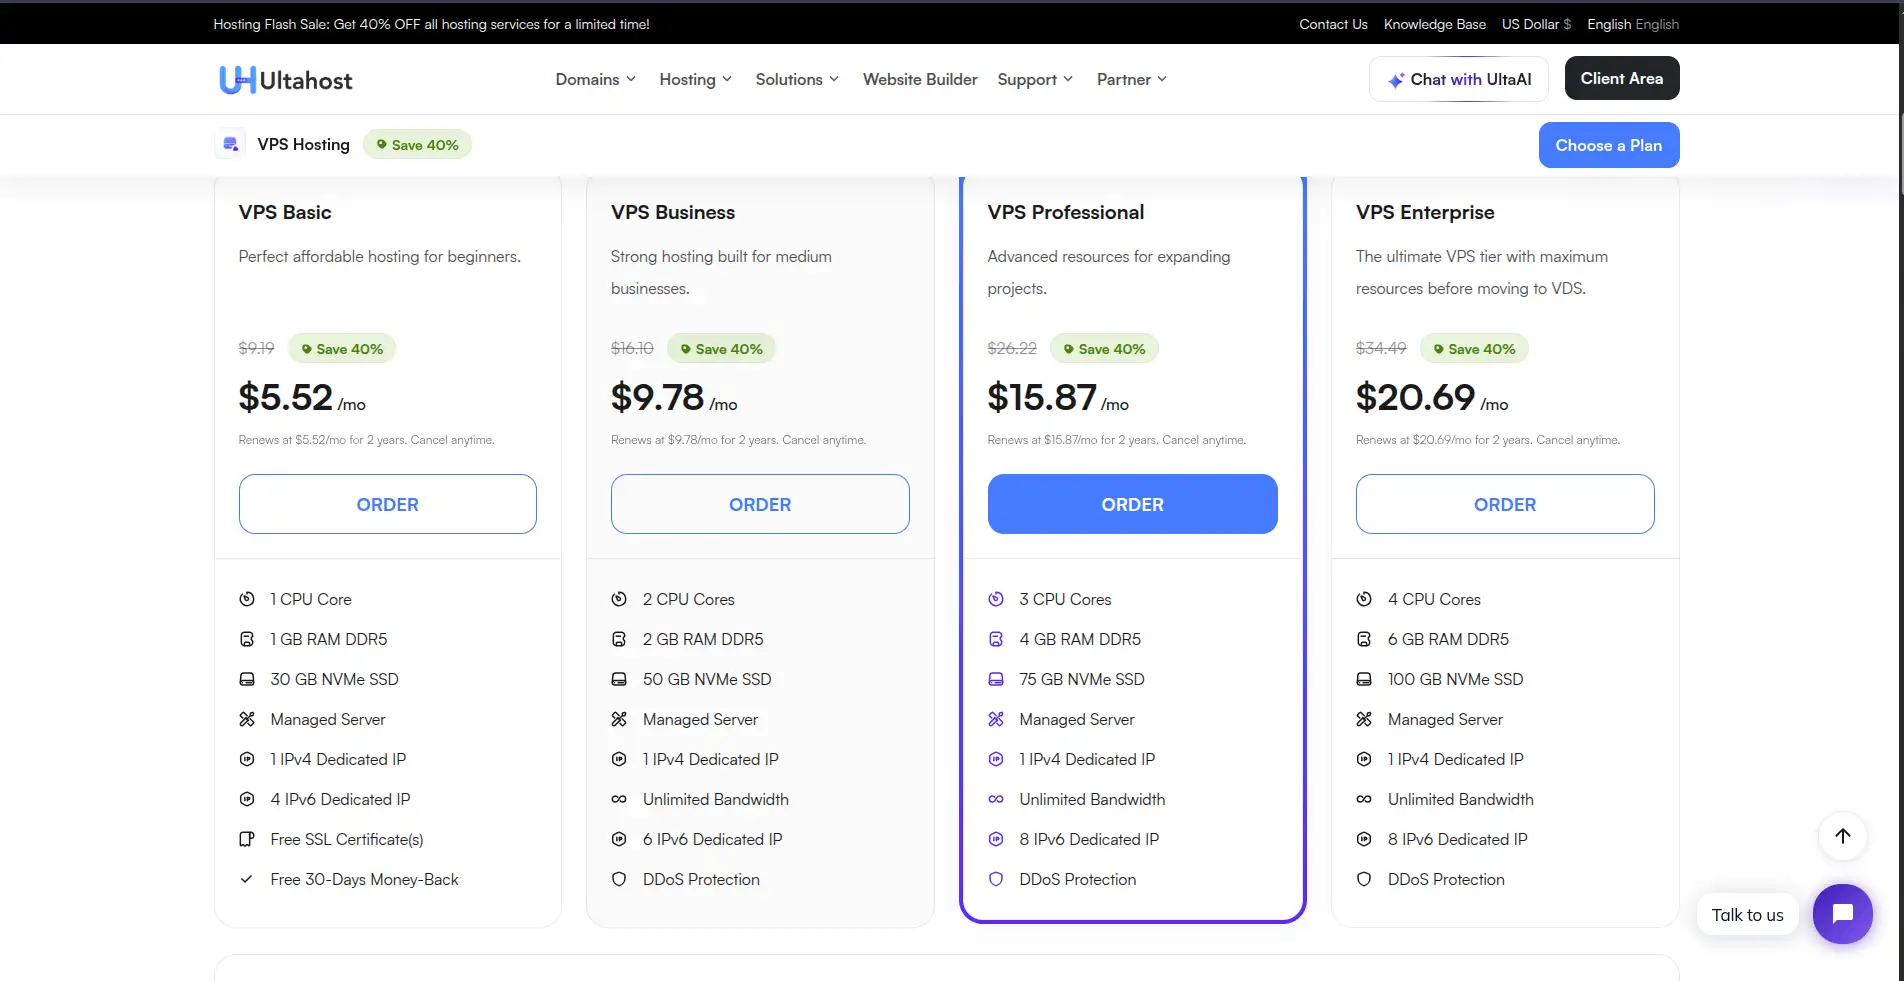The width and height of the screenshot is (1904, 981).
Task: Start Chat with UltaAI
Action: click(1458, 79)
